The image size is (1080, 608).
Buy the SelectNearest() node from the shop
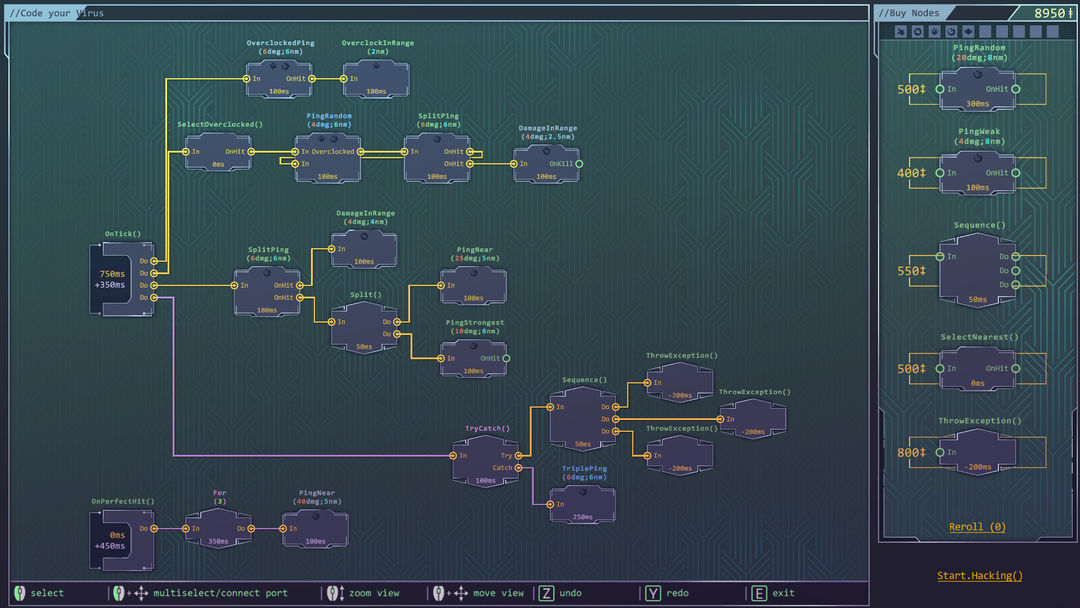coord(977,368)
